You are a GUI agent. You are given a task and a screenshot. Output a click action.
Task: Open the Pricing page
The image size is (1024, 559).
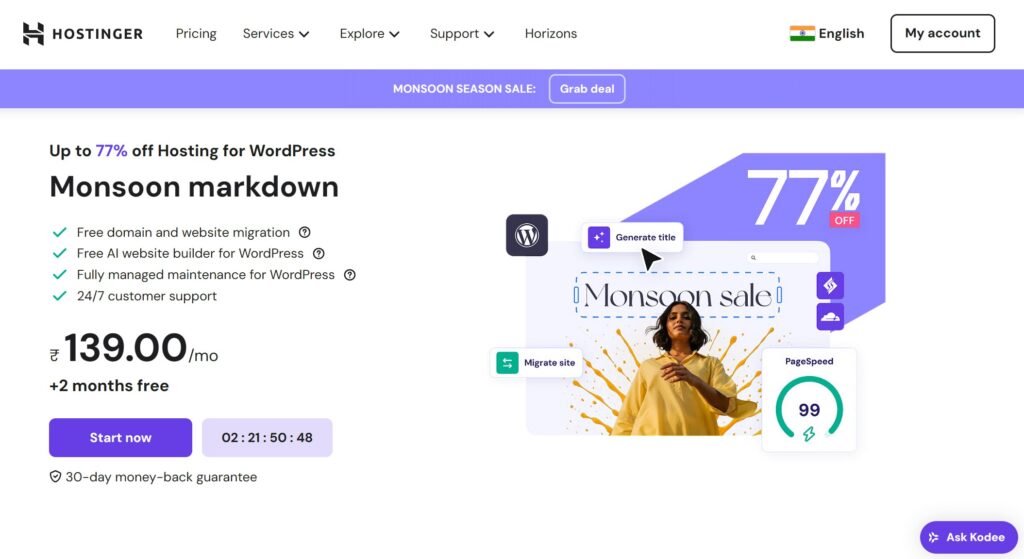point(196,33)
